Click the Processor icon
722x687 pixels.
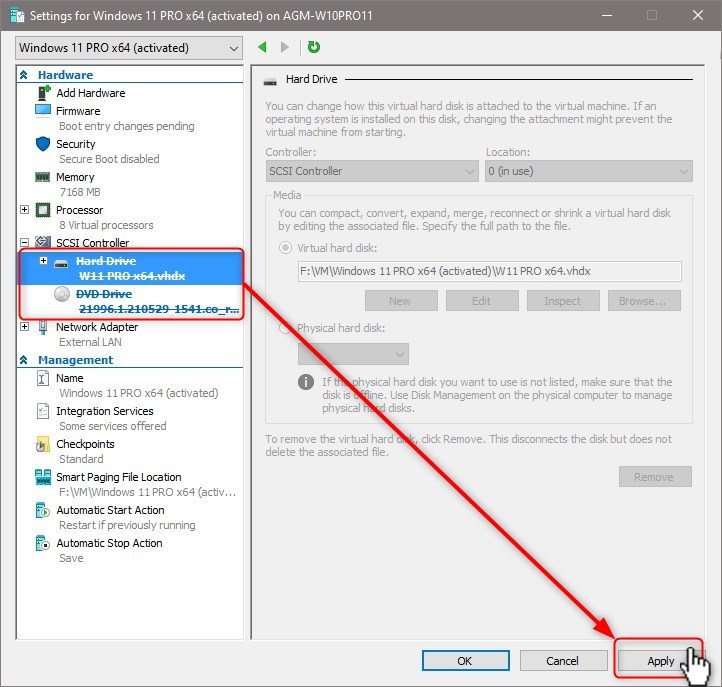[43, 210]
